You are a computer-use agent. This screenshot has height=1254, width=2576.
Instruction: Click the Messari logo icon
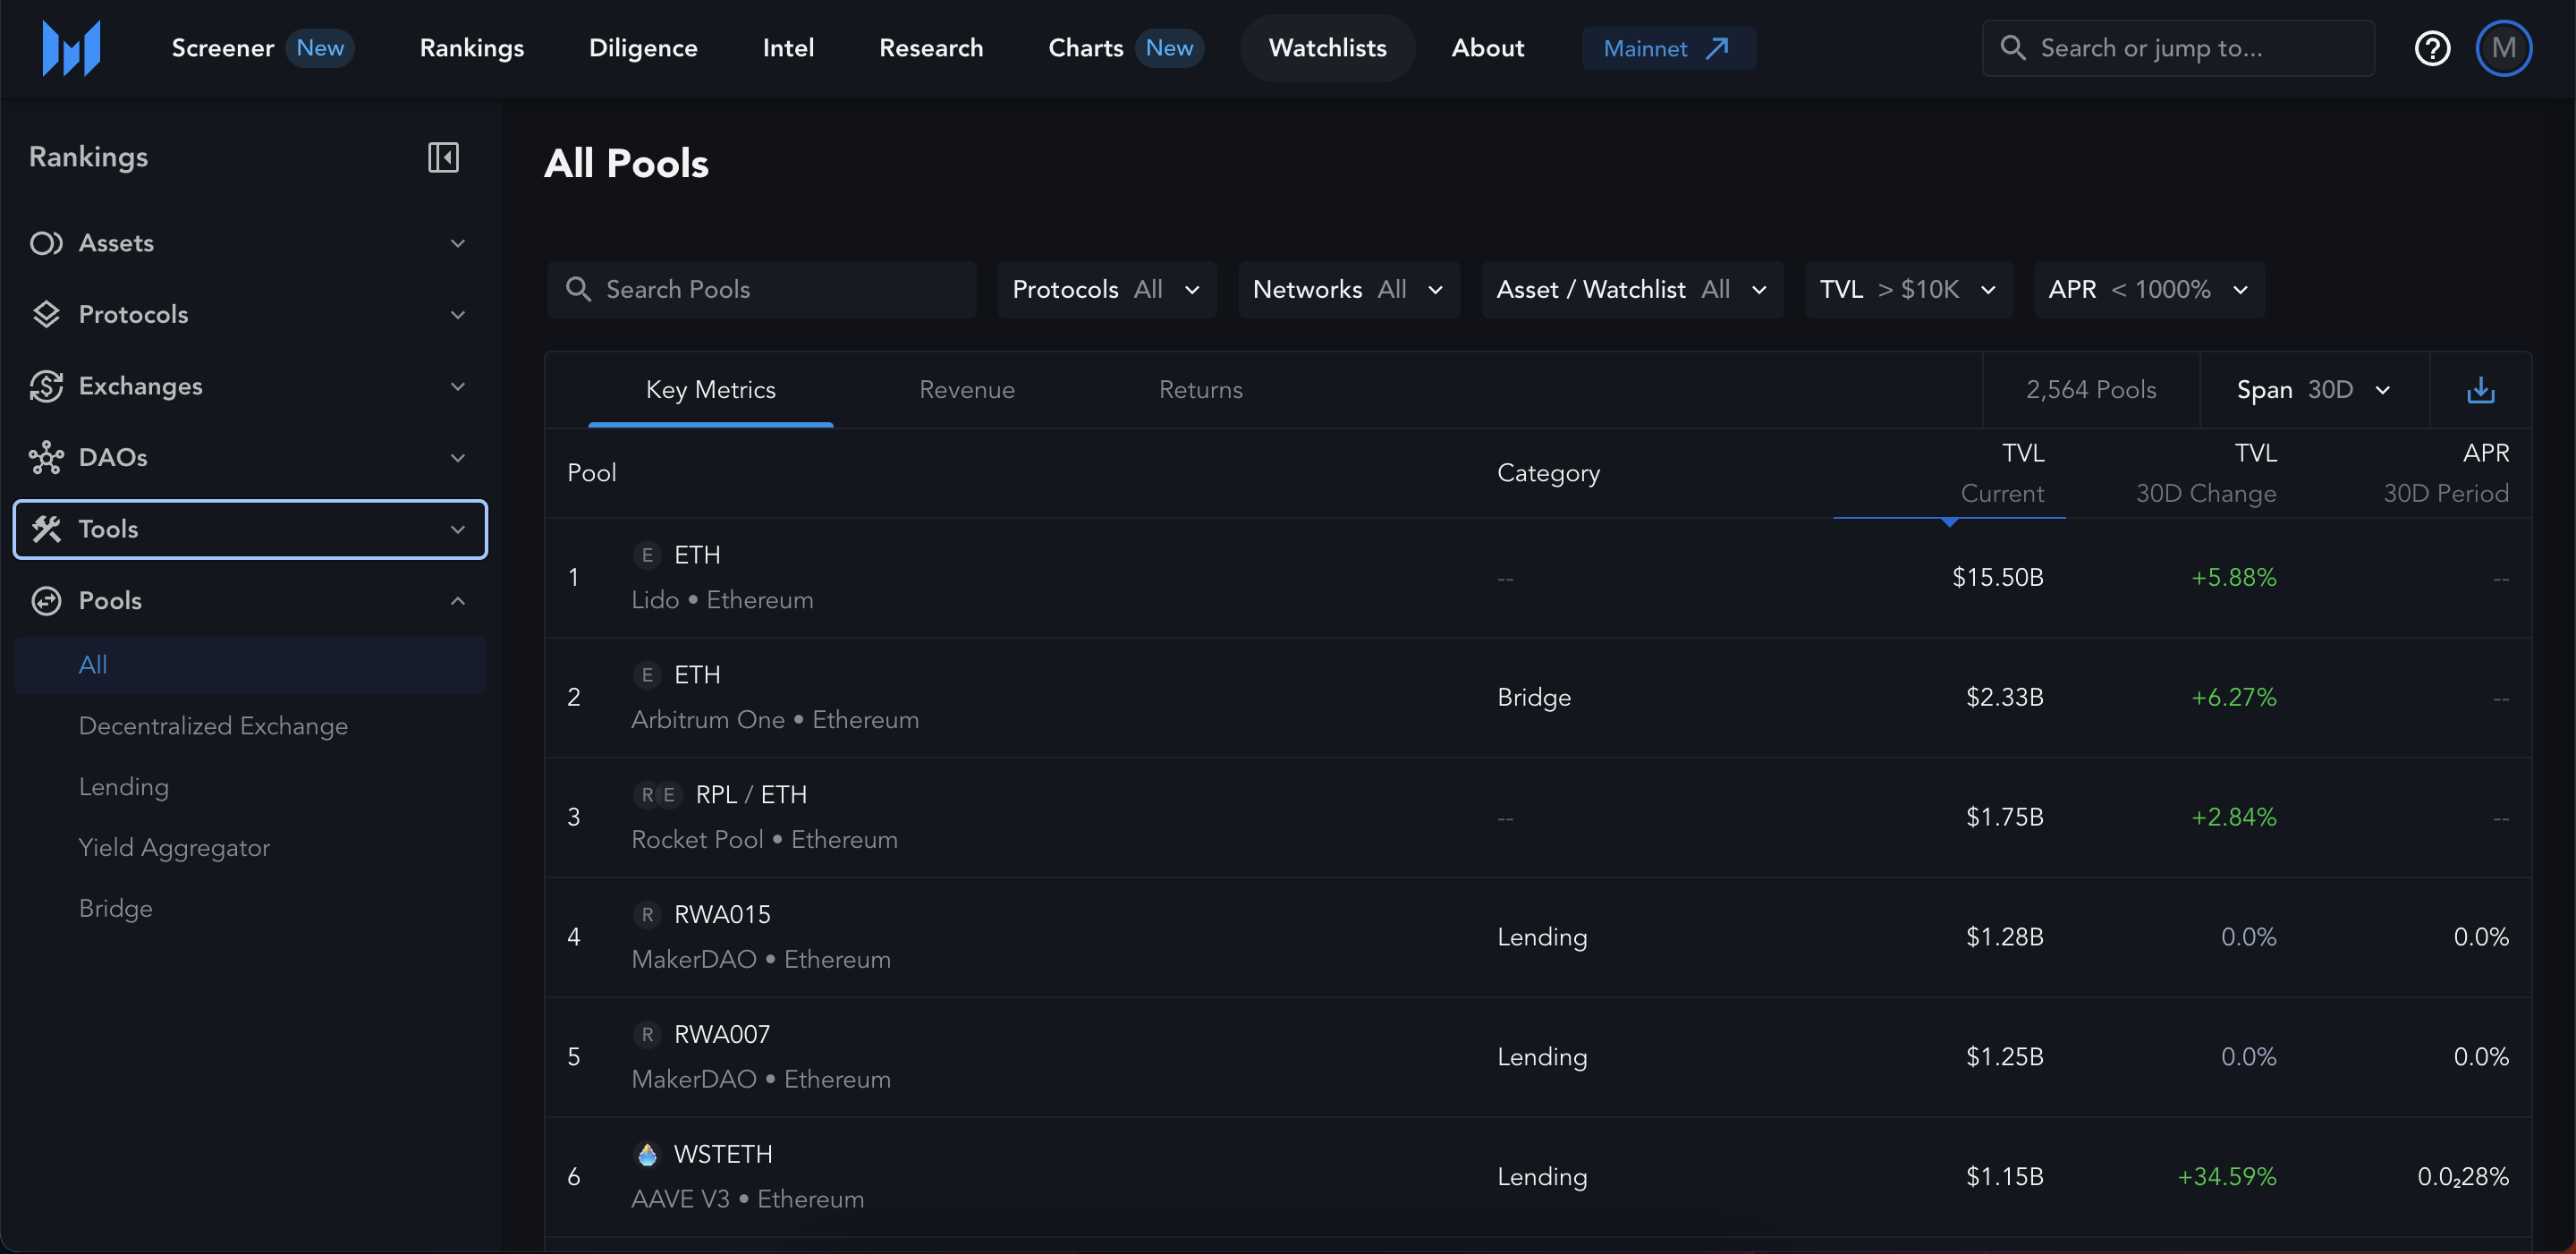click(x=71, y=48)
